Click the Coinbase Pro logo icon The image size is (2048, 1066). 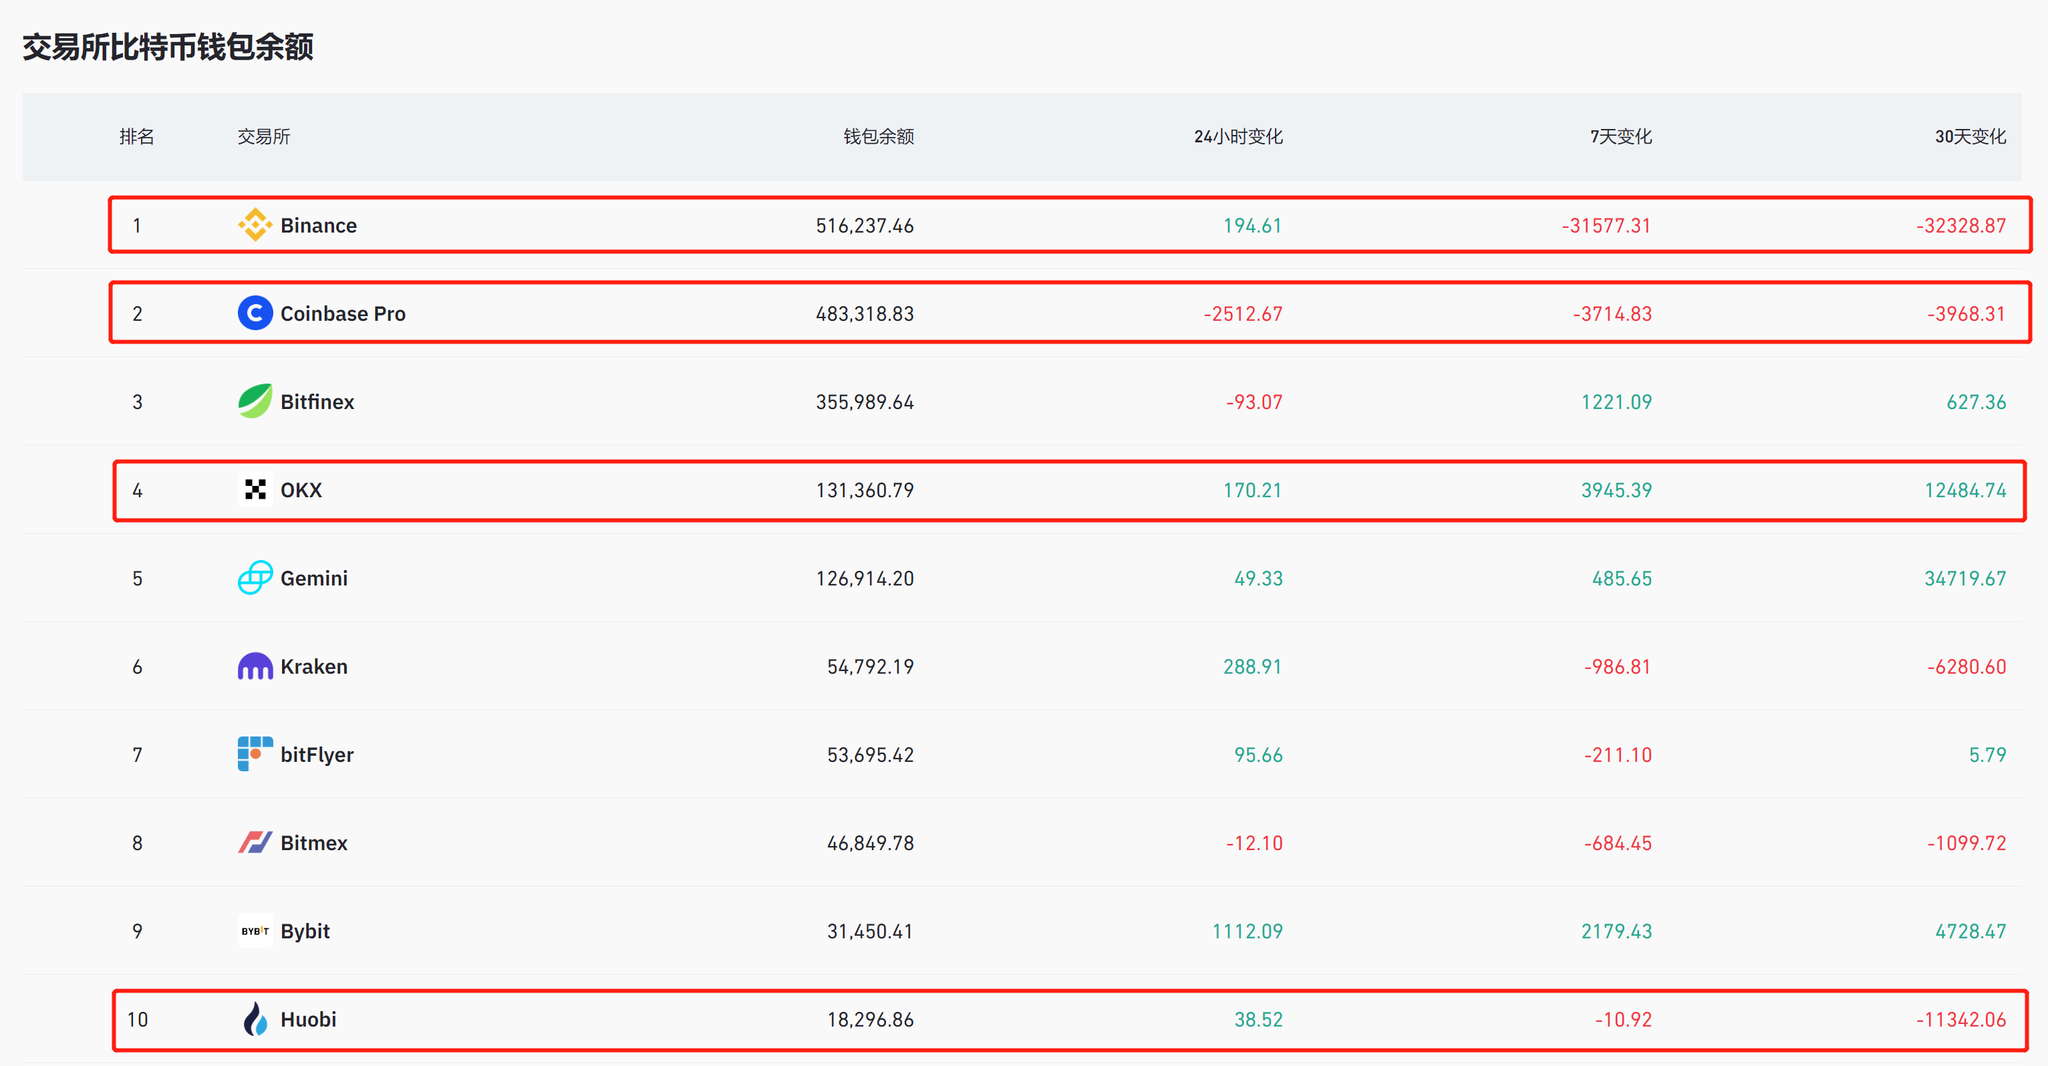(255, 313)
